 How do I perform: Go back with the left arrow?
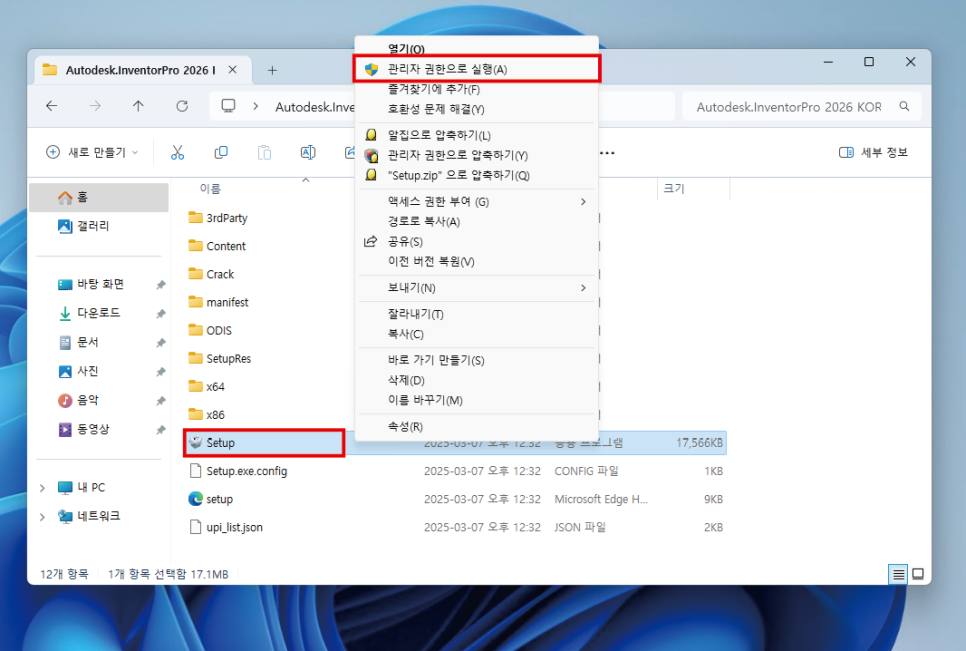52,106
